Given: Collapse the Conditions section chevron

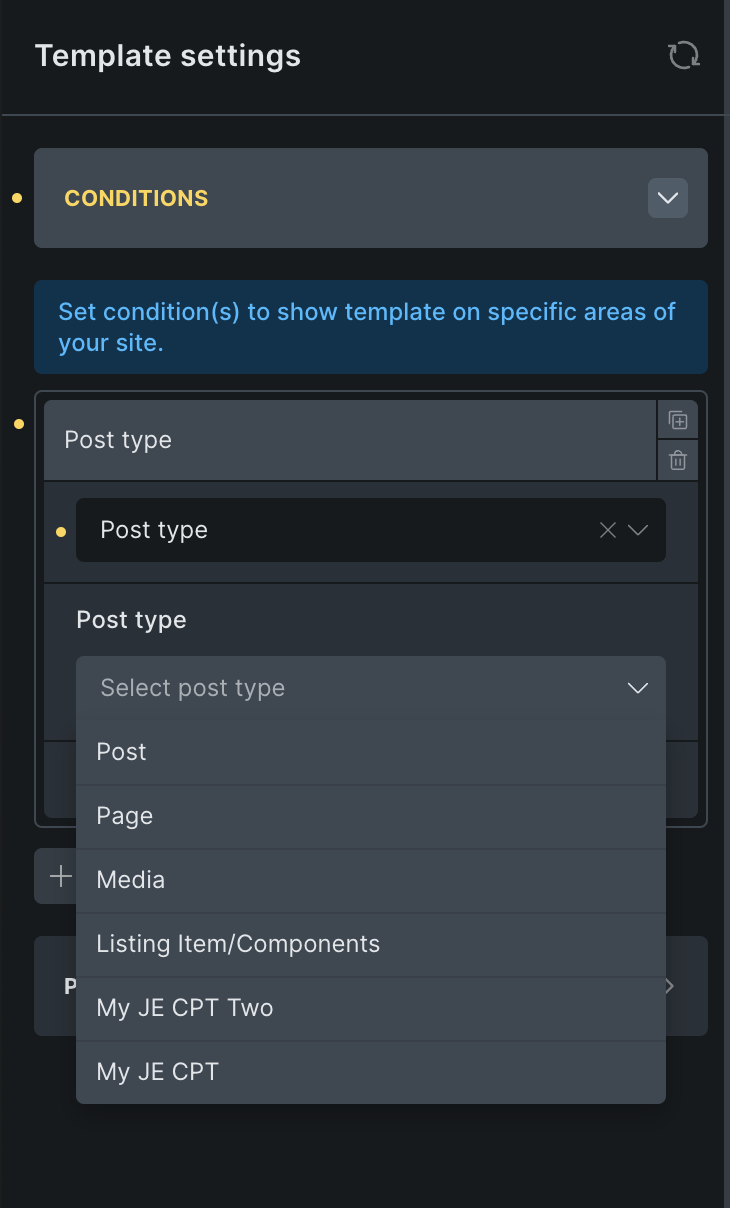Looking at the screenshot, I should tap(667, 198).
